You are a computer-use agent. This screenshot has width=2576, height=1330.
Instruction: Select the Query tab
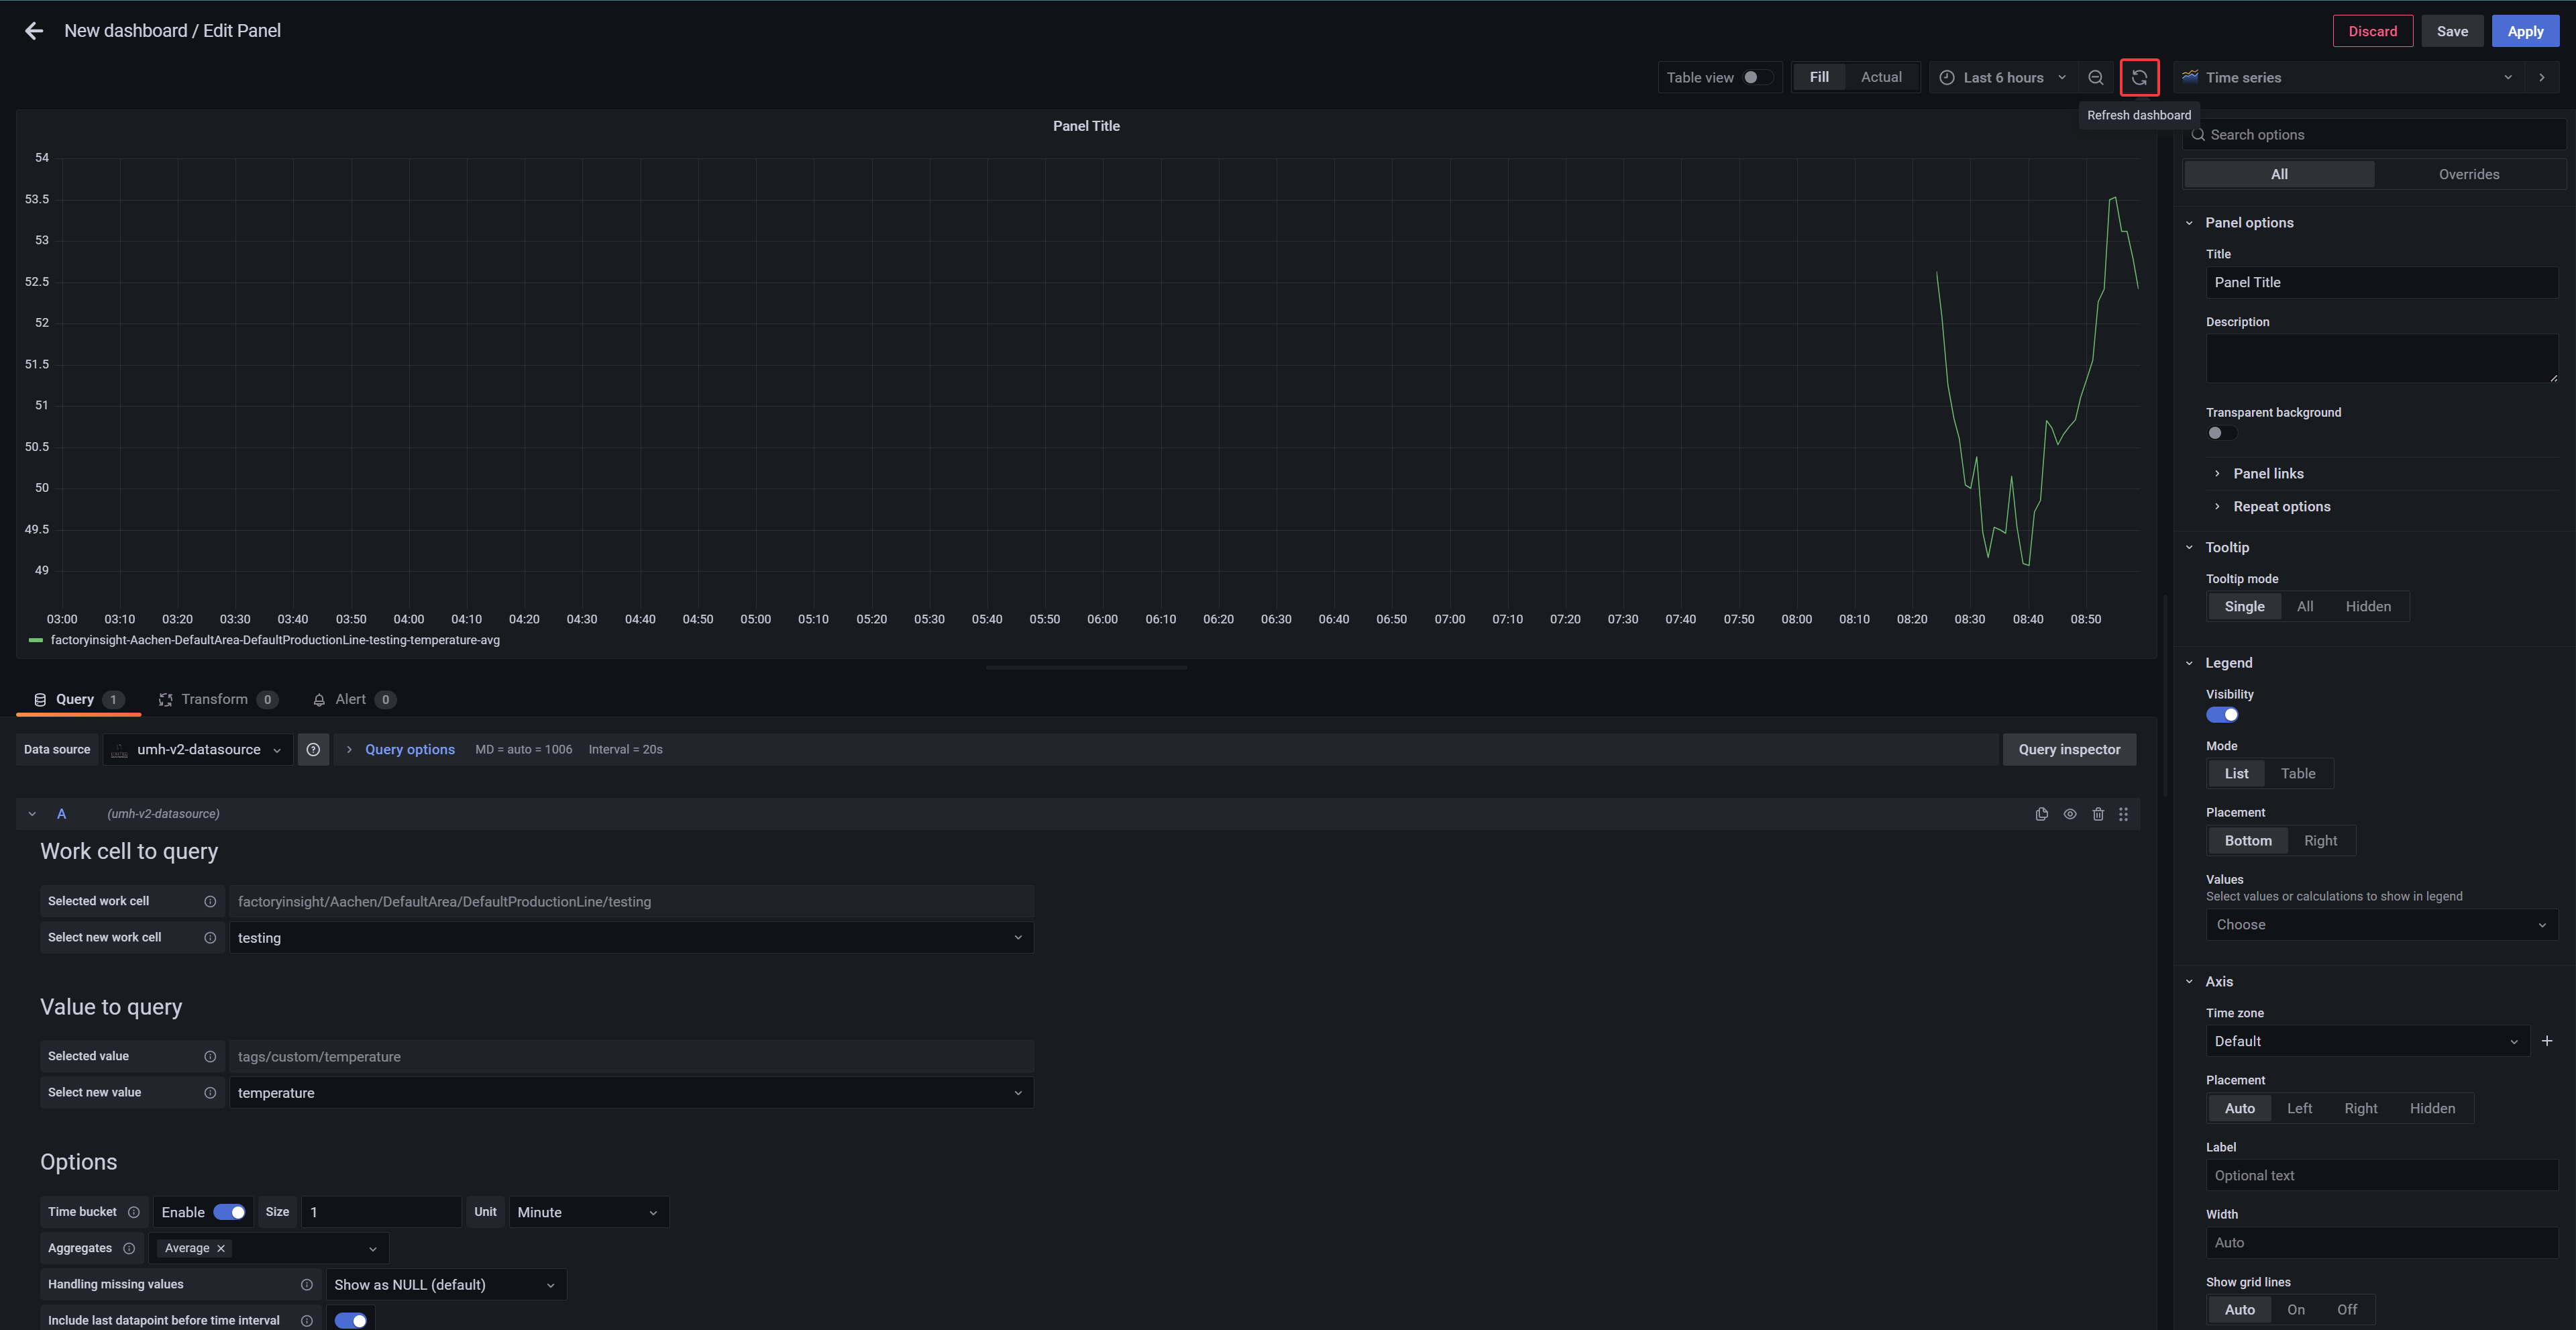pos(78,699)
